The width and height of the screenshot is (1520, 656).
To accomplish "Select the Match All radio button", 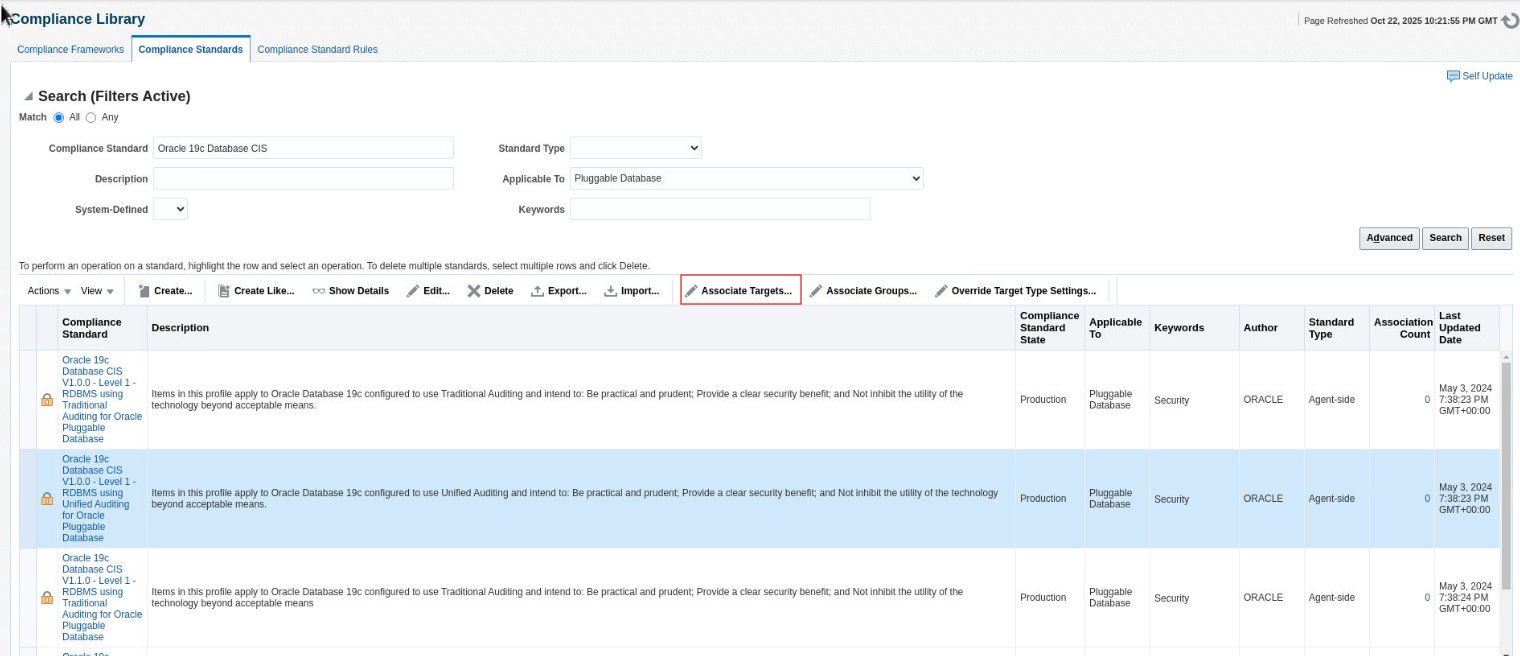I will point(59,117).
